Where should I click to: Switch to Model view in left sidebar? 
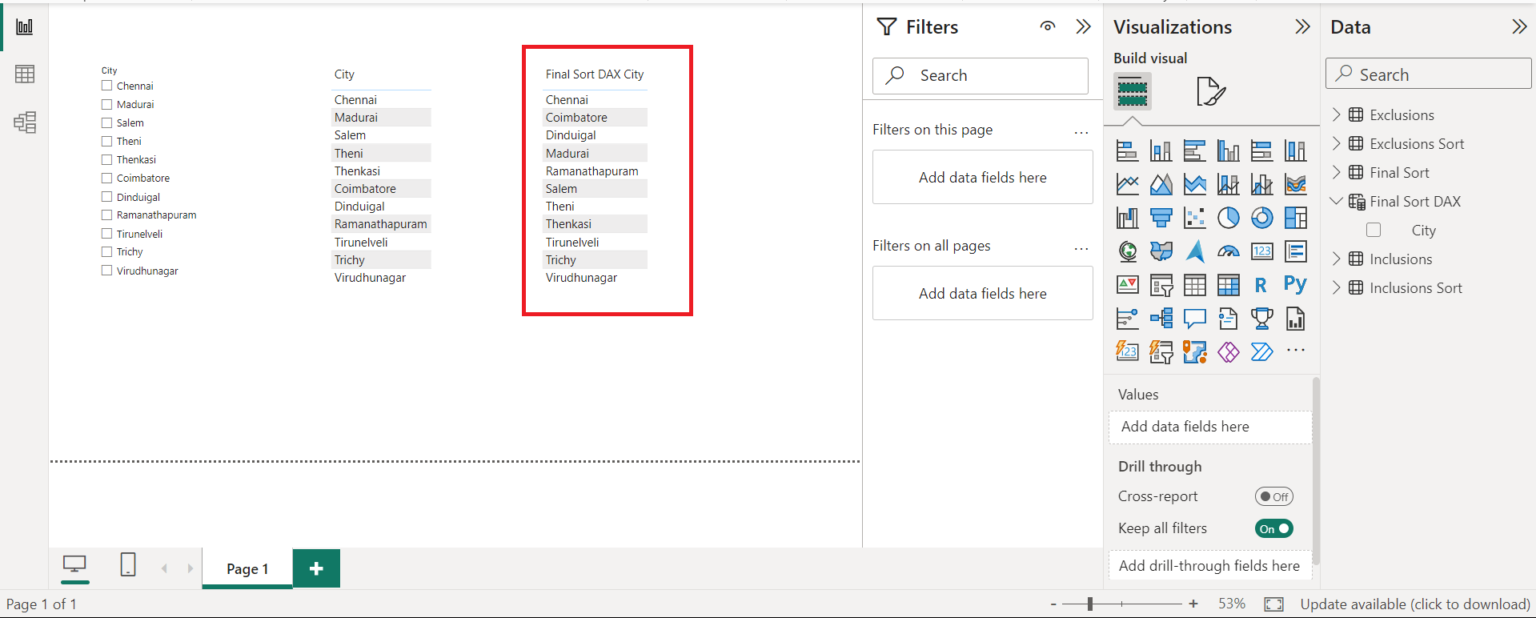24,122
